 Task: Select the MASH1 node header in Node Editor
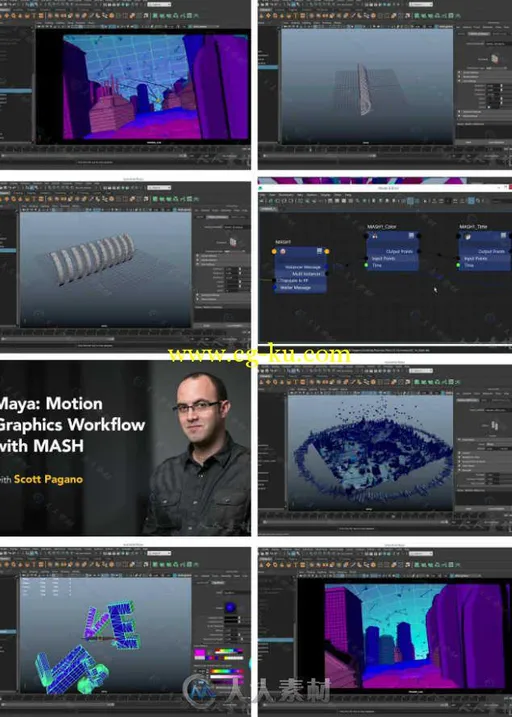coord(300,251)
